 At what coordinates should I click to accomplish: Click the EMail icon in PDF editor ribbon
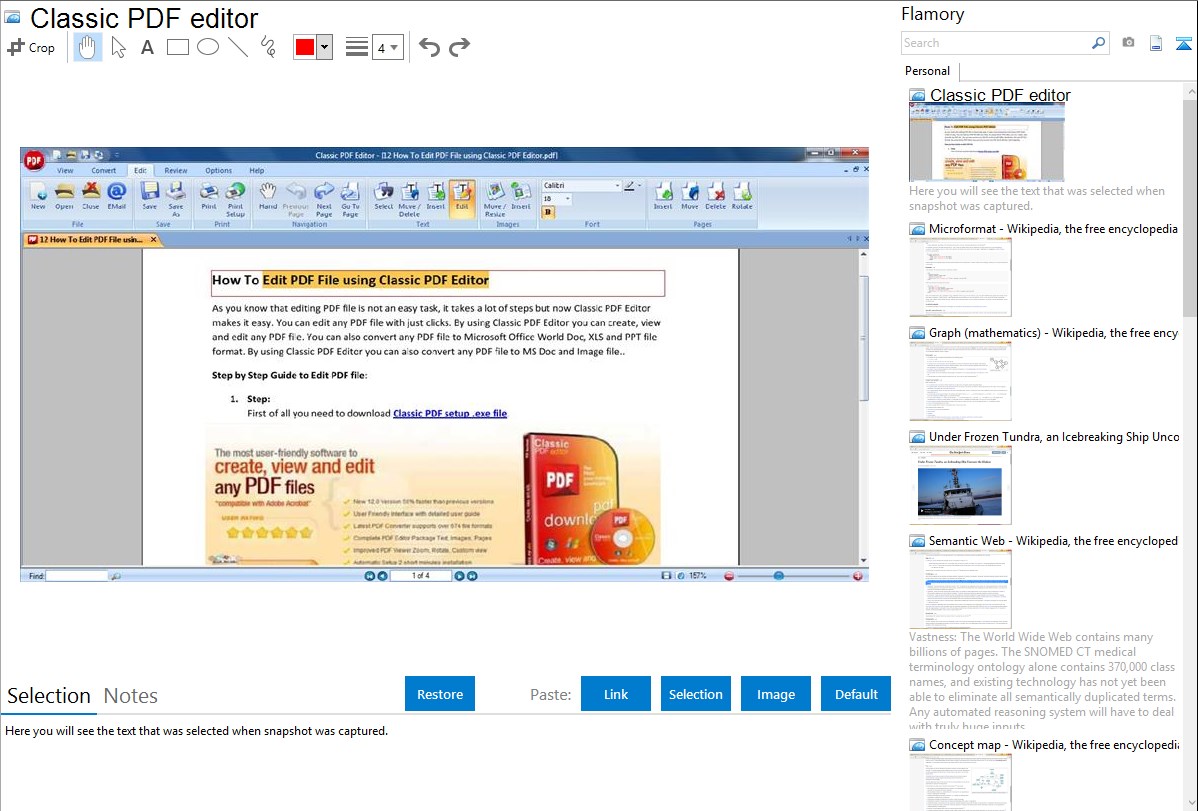tap(116, 196)
